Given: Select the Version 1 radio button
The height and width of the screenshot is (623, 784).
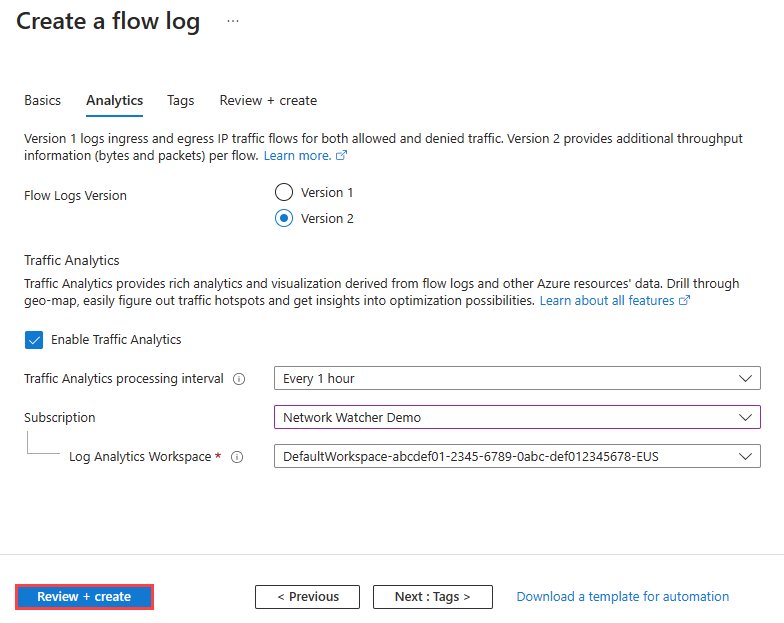Looking at the screenshot, I should click(x=284, y=192).
